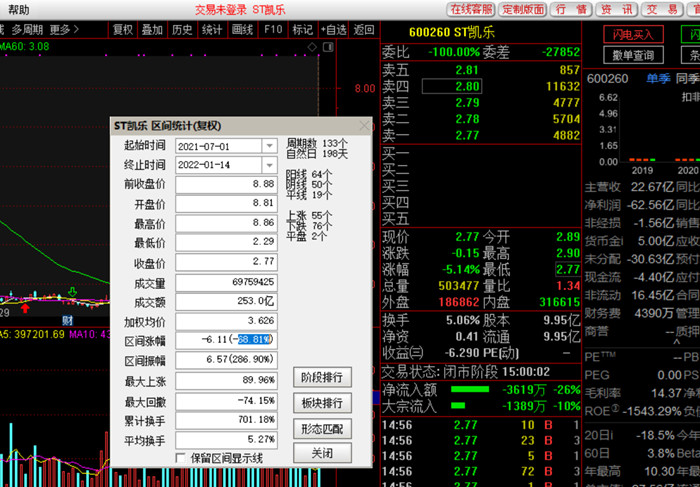
Task: Toggle the side panel icon above chart
Action: tap(328, 46)
